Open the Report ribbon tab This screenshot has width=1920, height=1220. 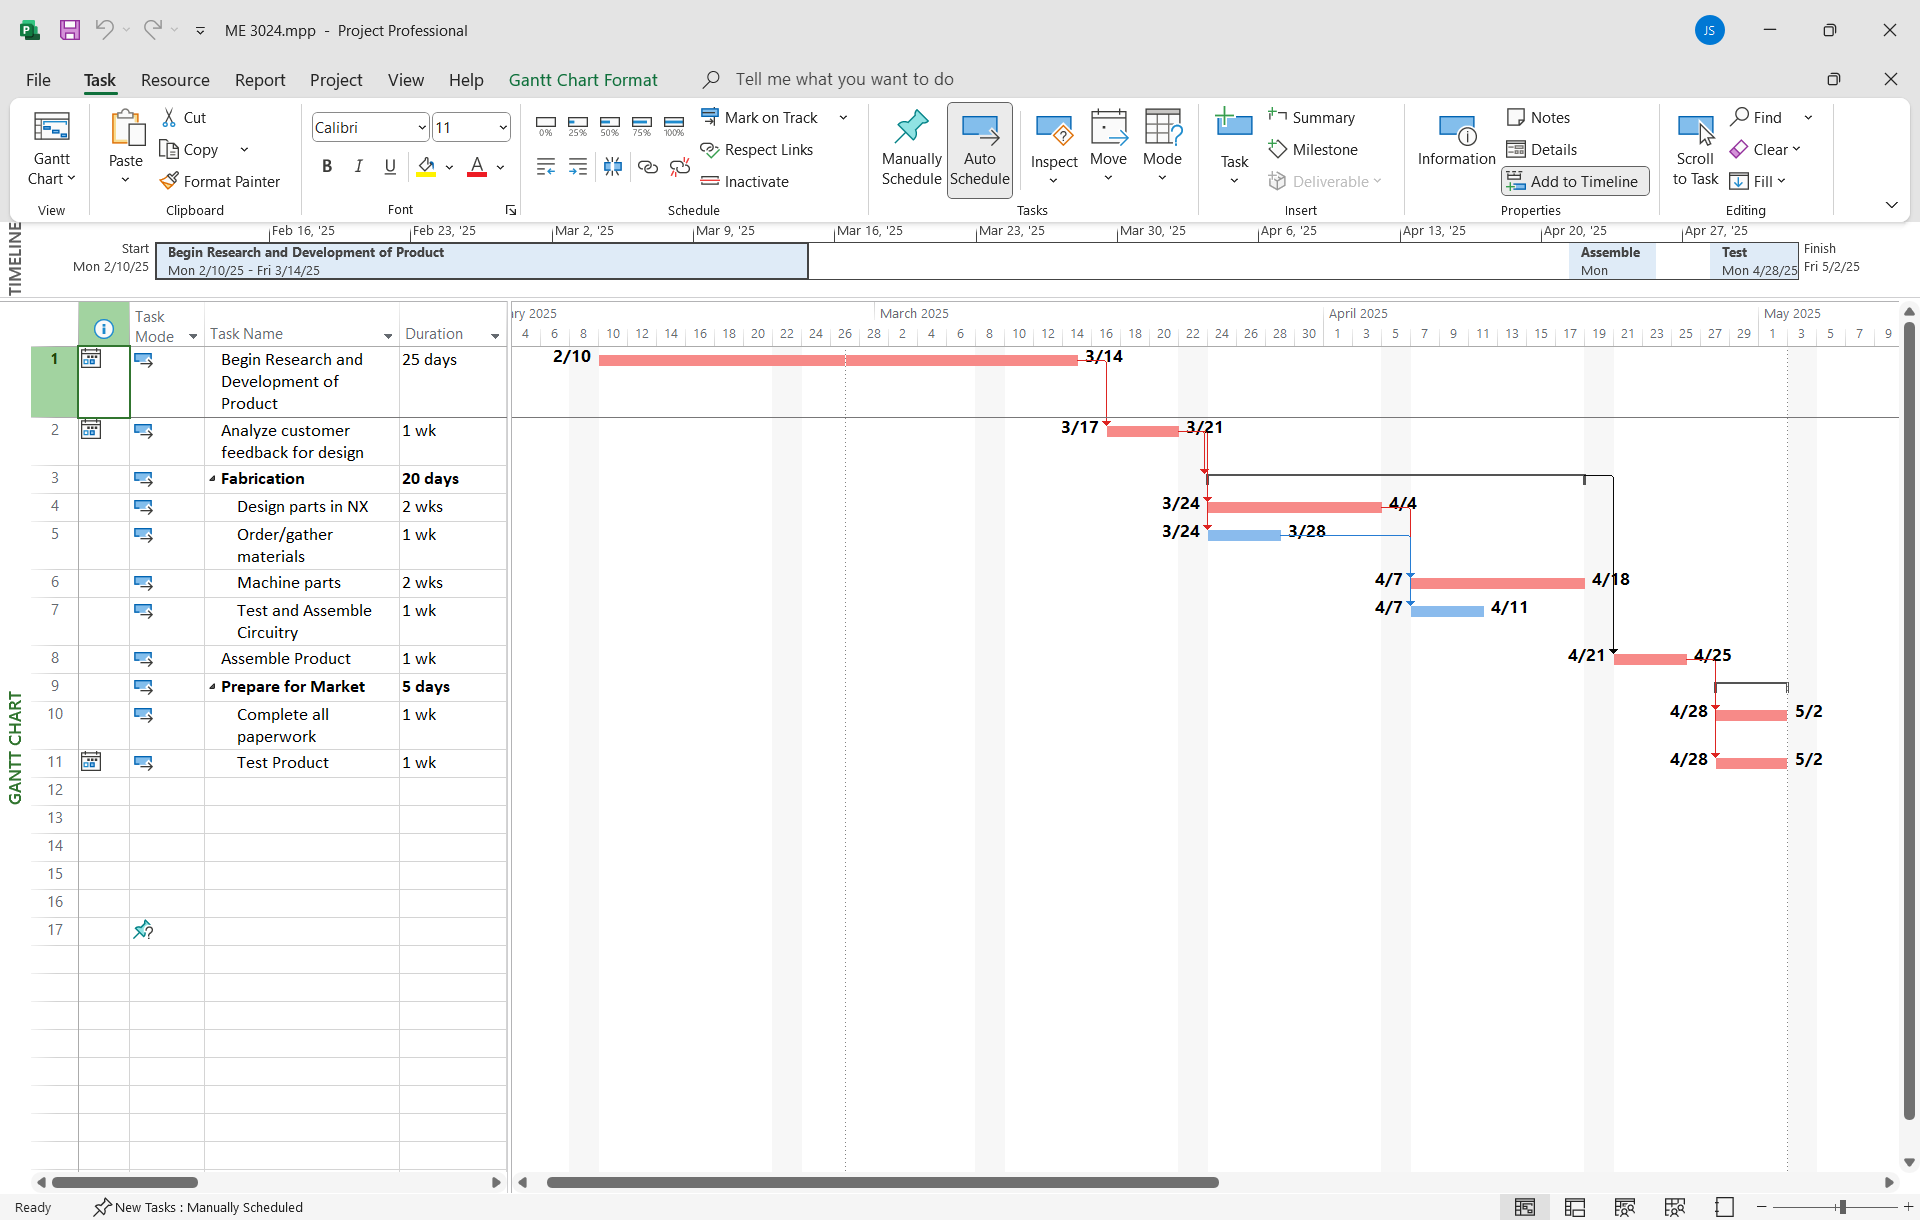(259, 79)
